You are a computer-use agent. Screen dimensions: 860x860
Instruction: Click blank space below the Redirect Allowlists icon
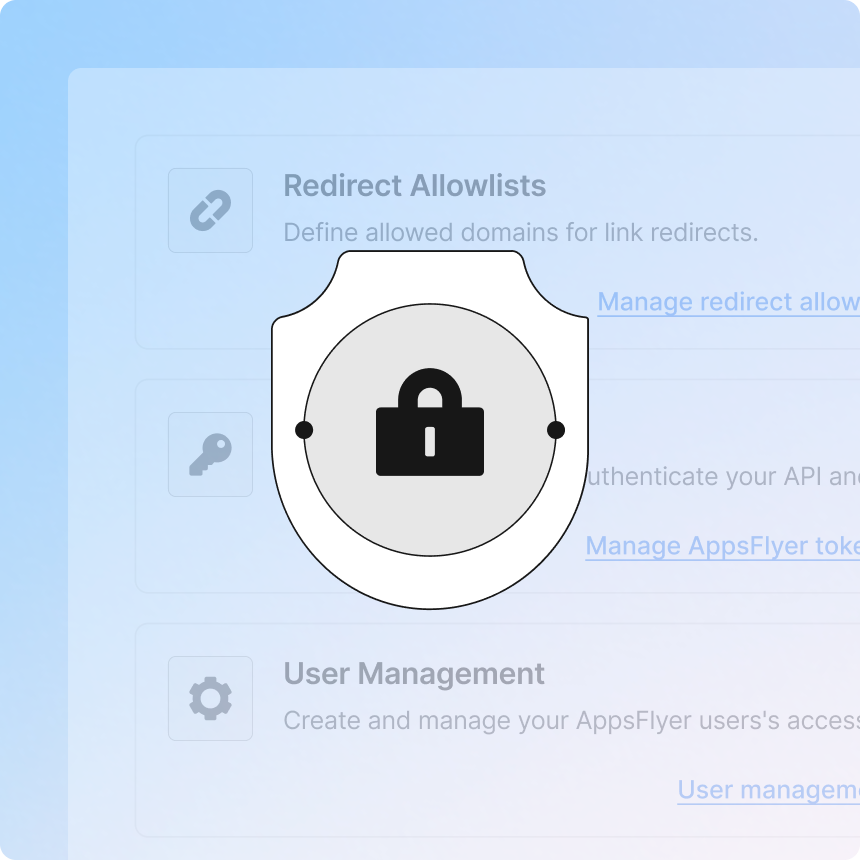click(210, 300)
